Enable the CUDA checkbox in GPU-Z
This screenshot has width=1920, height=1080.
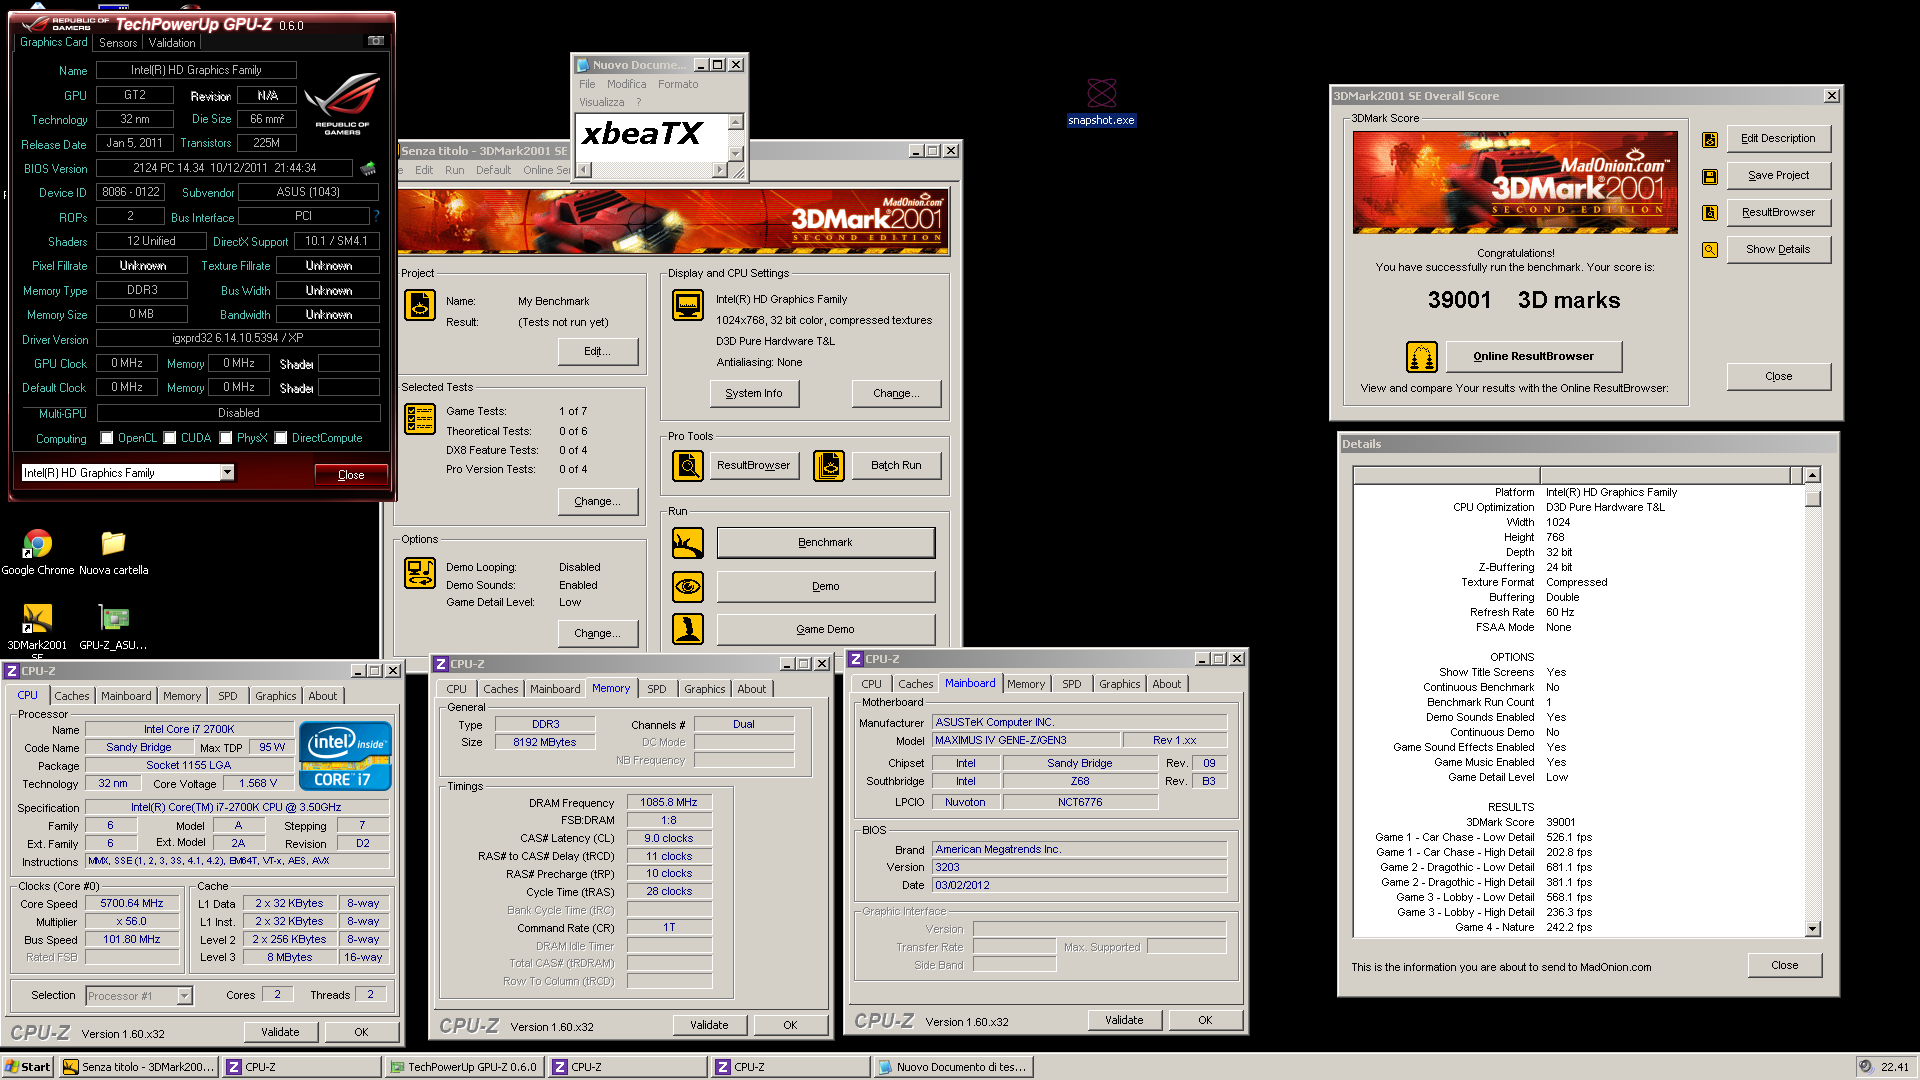click(x=170, y=438)
